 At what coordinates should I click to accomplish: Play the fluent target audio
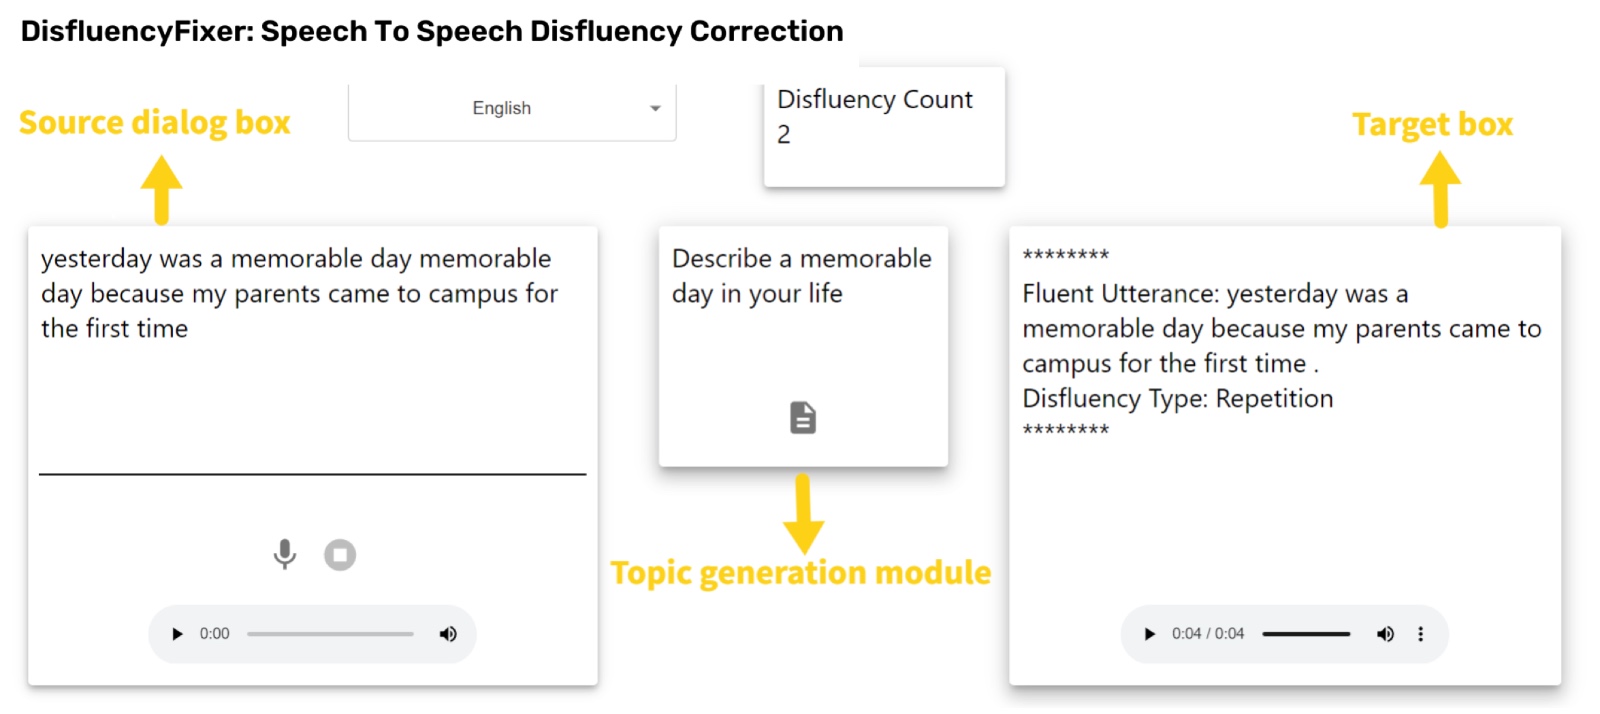[1149, 634]
